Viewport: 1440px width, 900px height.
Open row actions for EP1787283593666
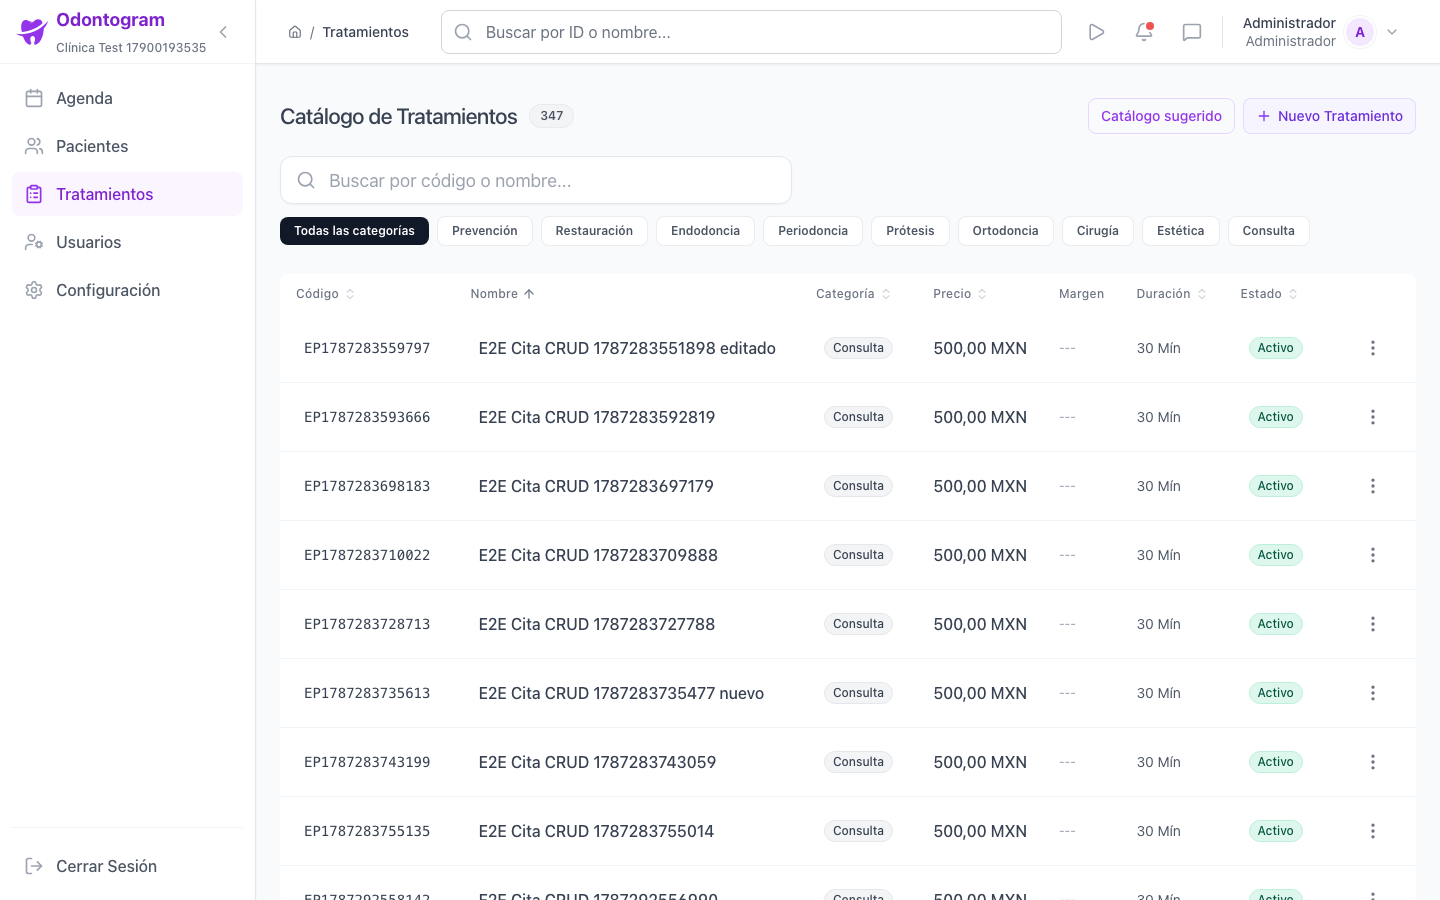coord(1373,417)
